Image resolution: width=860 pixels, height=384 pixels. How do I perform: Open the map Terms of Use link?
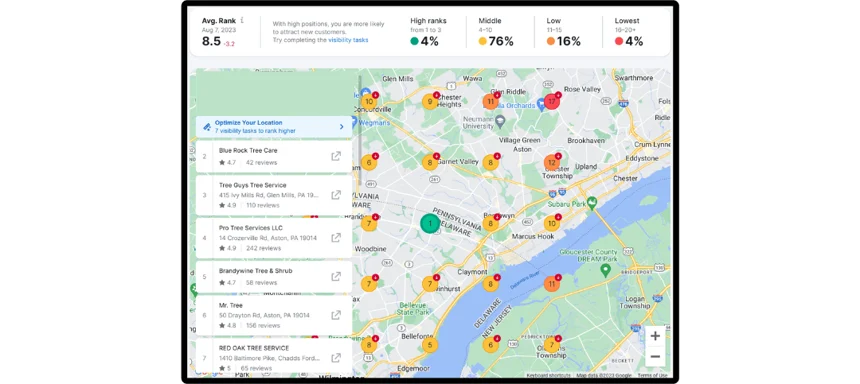pos(652,375)
